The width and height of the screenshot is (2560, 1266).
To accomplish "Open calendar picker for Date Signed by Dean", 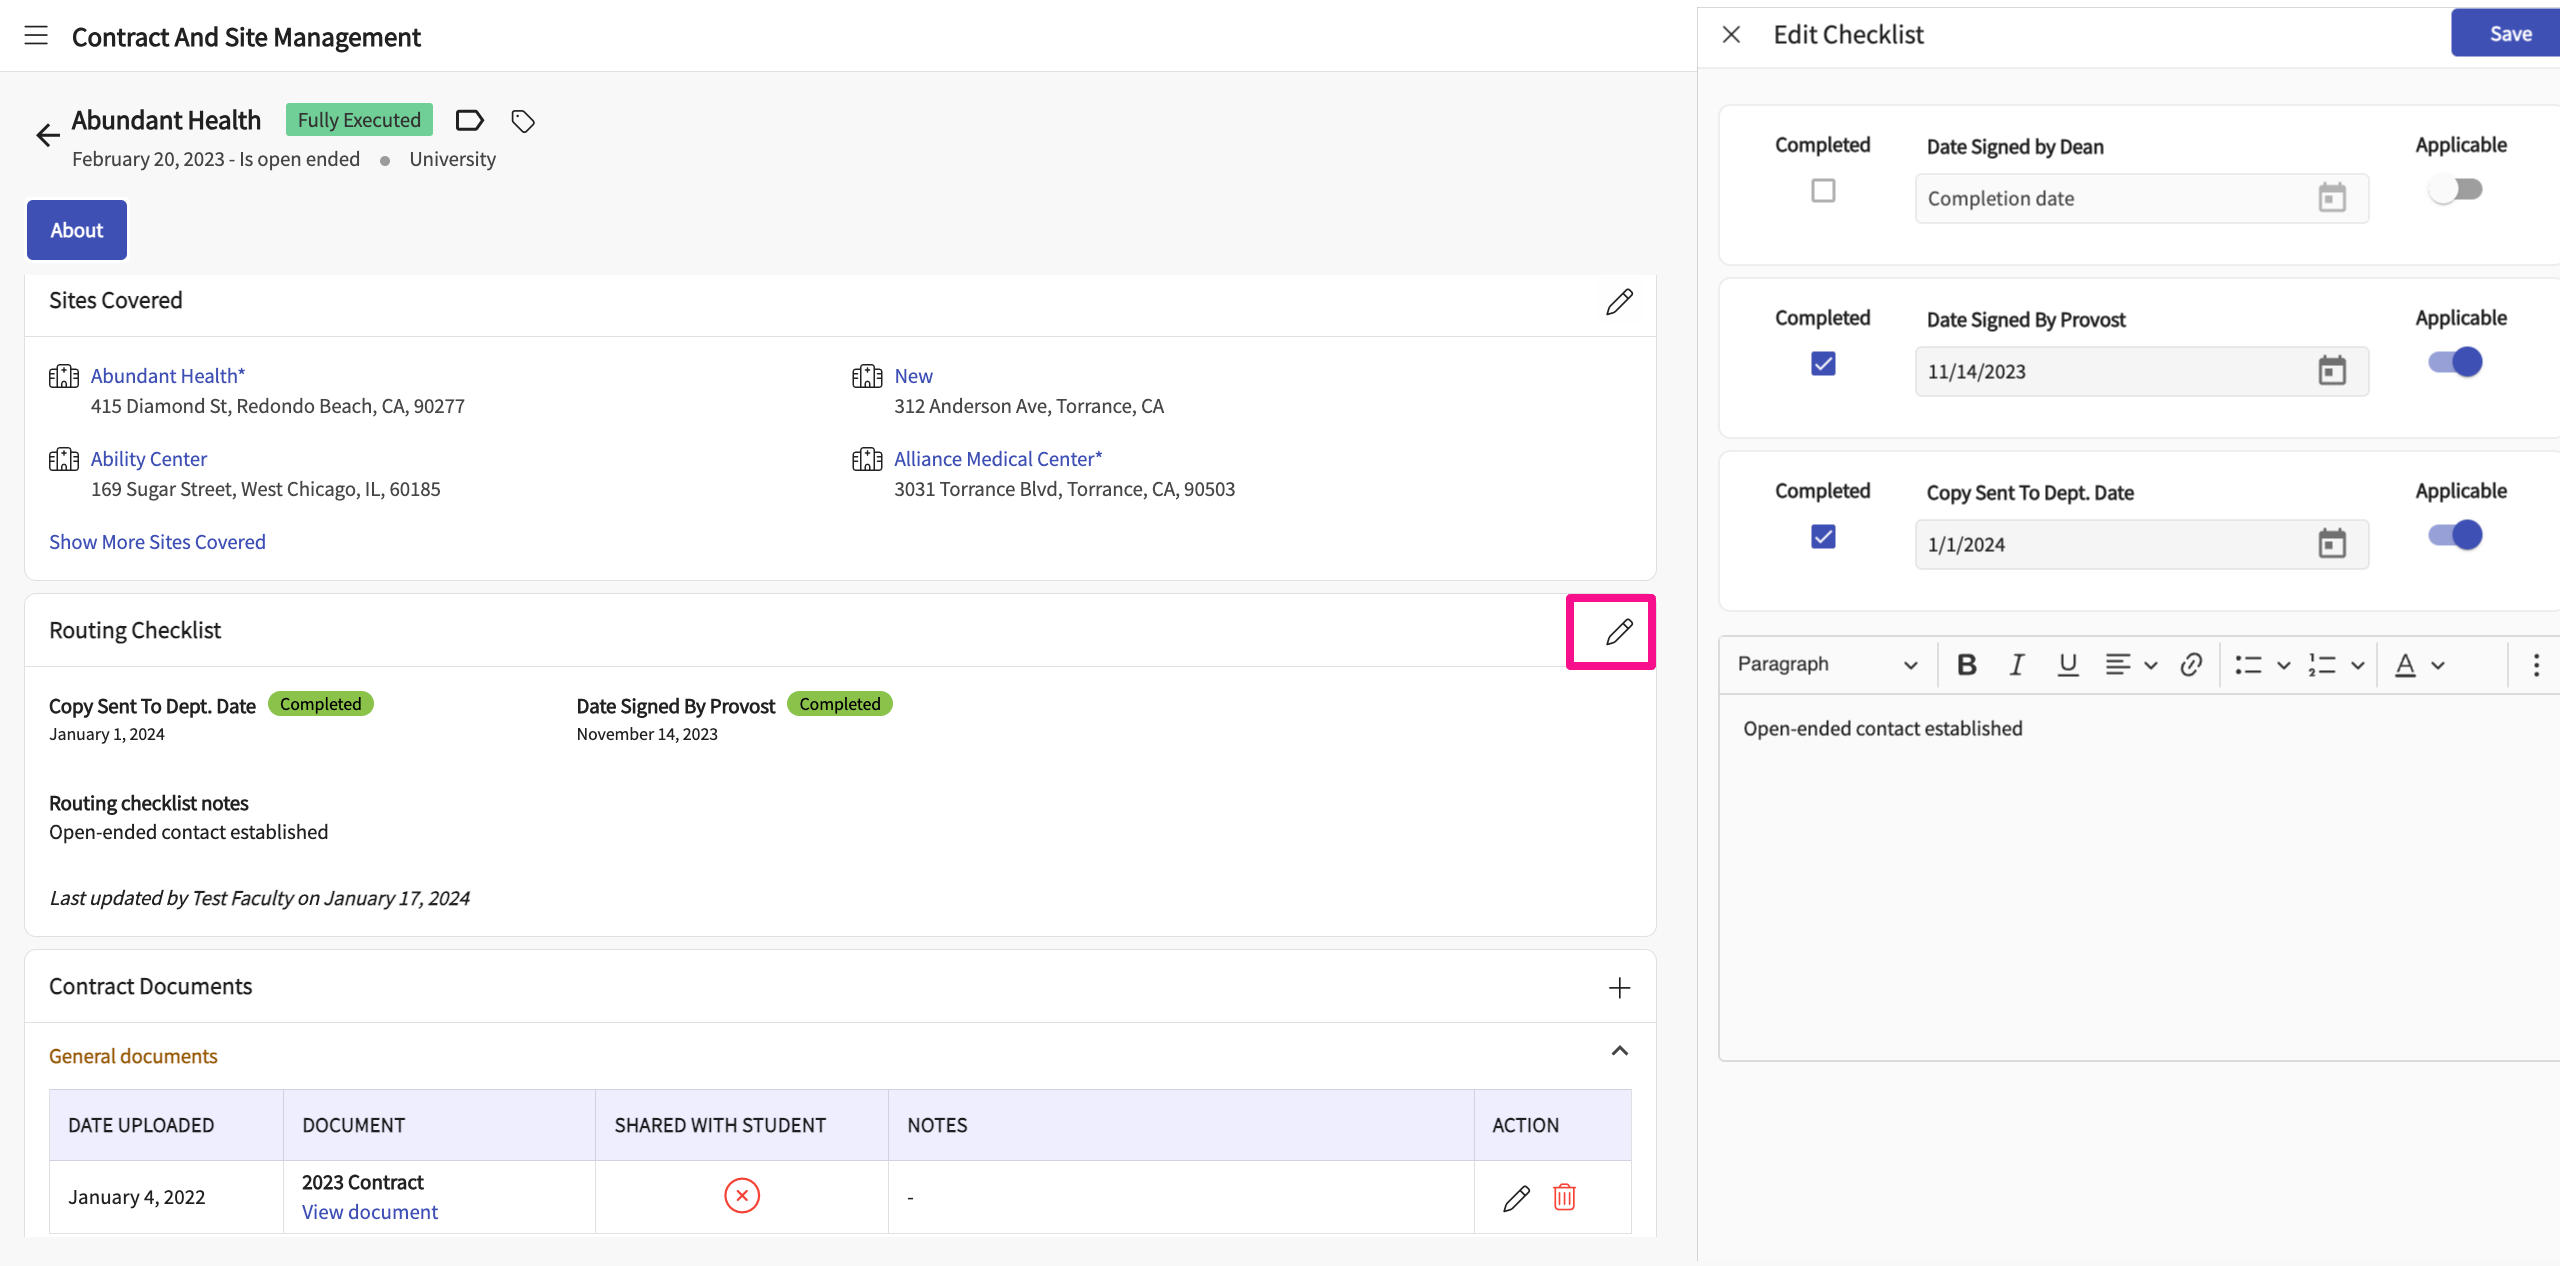I will click(2331, 198).
